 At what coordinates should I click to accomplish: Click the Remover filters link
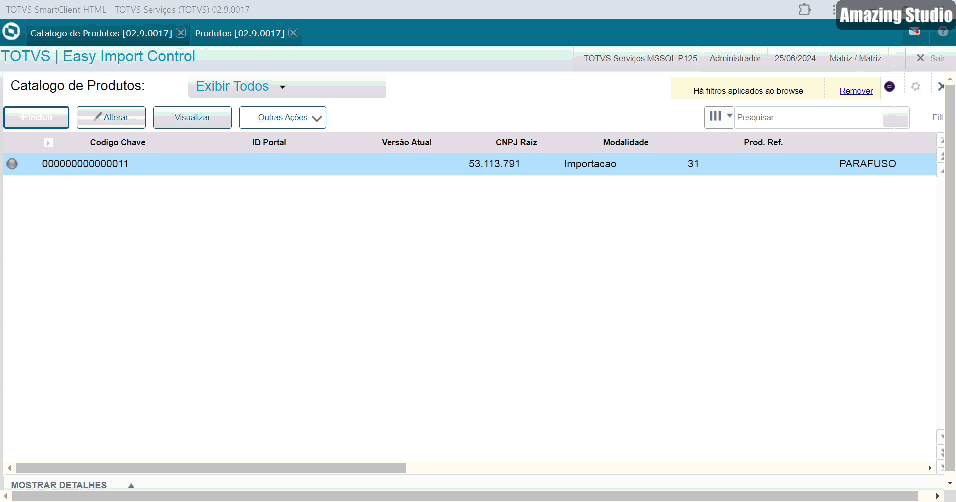tap(856, 91)
